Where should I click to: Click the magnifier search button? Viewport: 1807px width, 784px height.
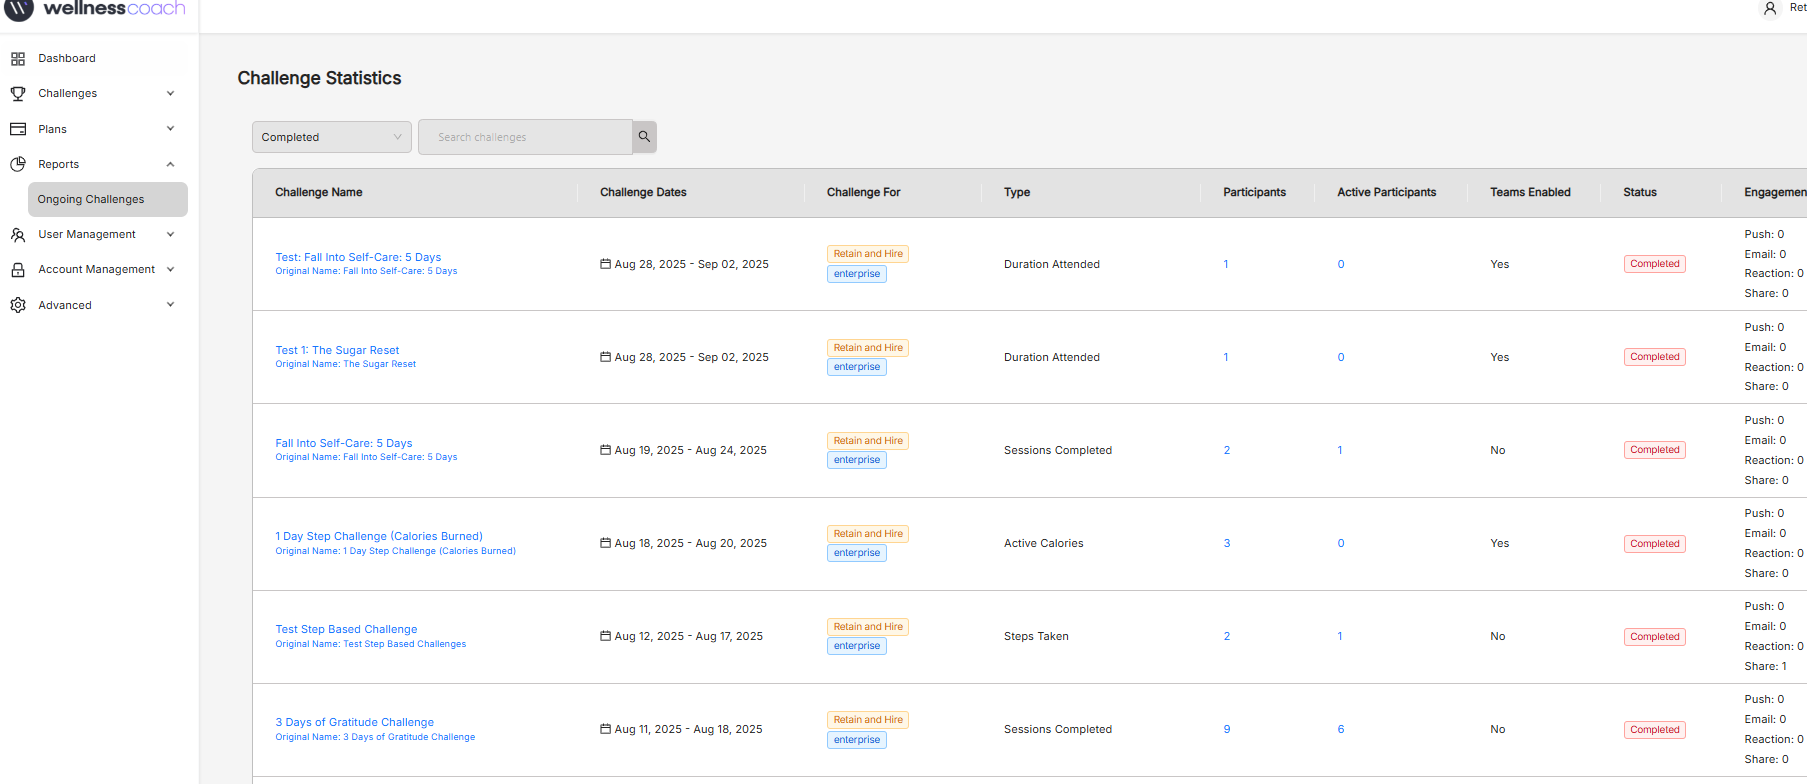pos(644,137)
